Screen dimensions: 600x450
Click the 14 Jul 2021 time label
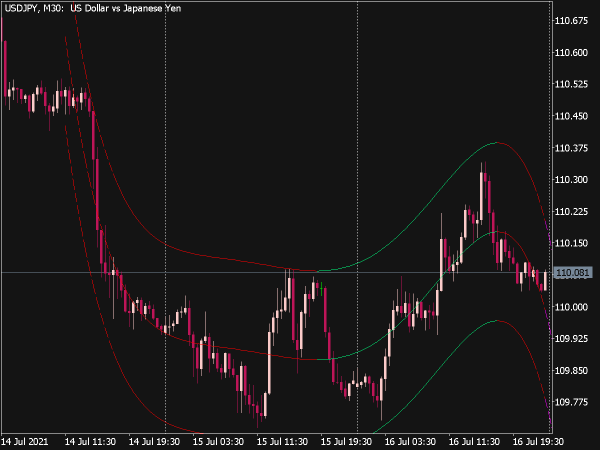coord(25,442)
